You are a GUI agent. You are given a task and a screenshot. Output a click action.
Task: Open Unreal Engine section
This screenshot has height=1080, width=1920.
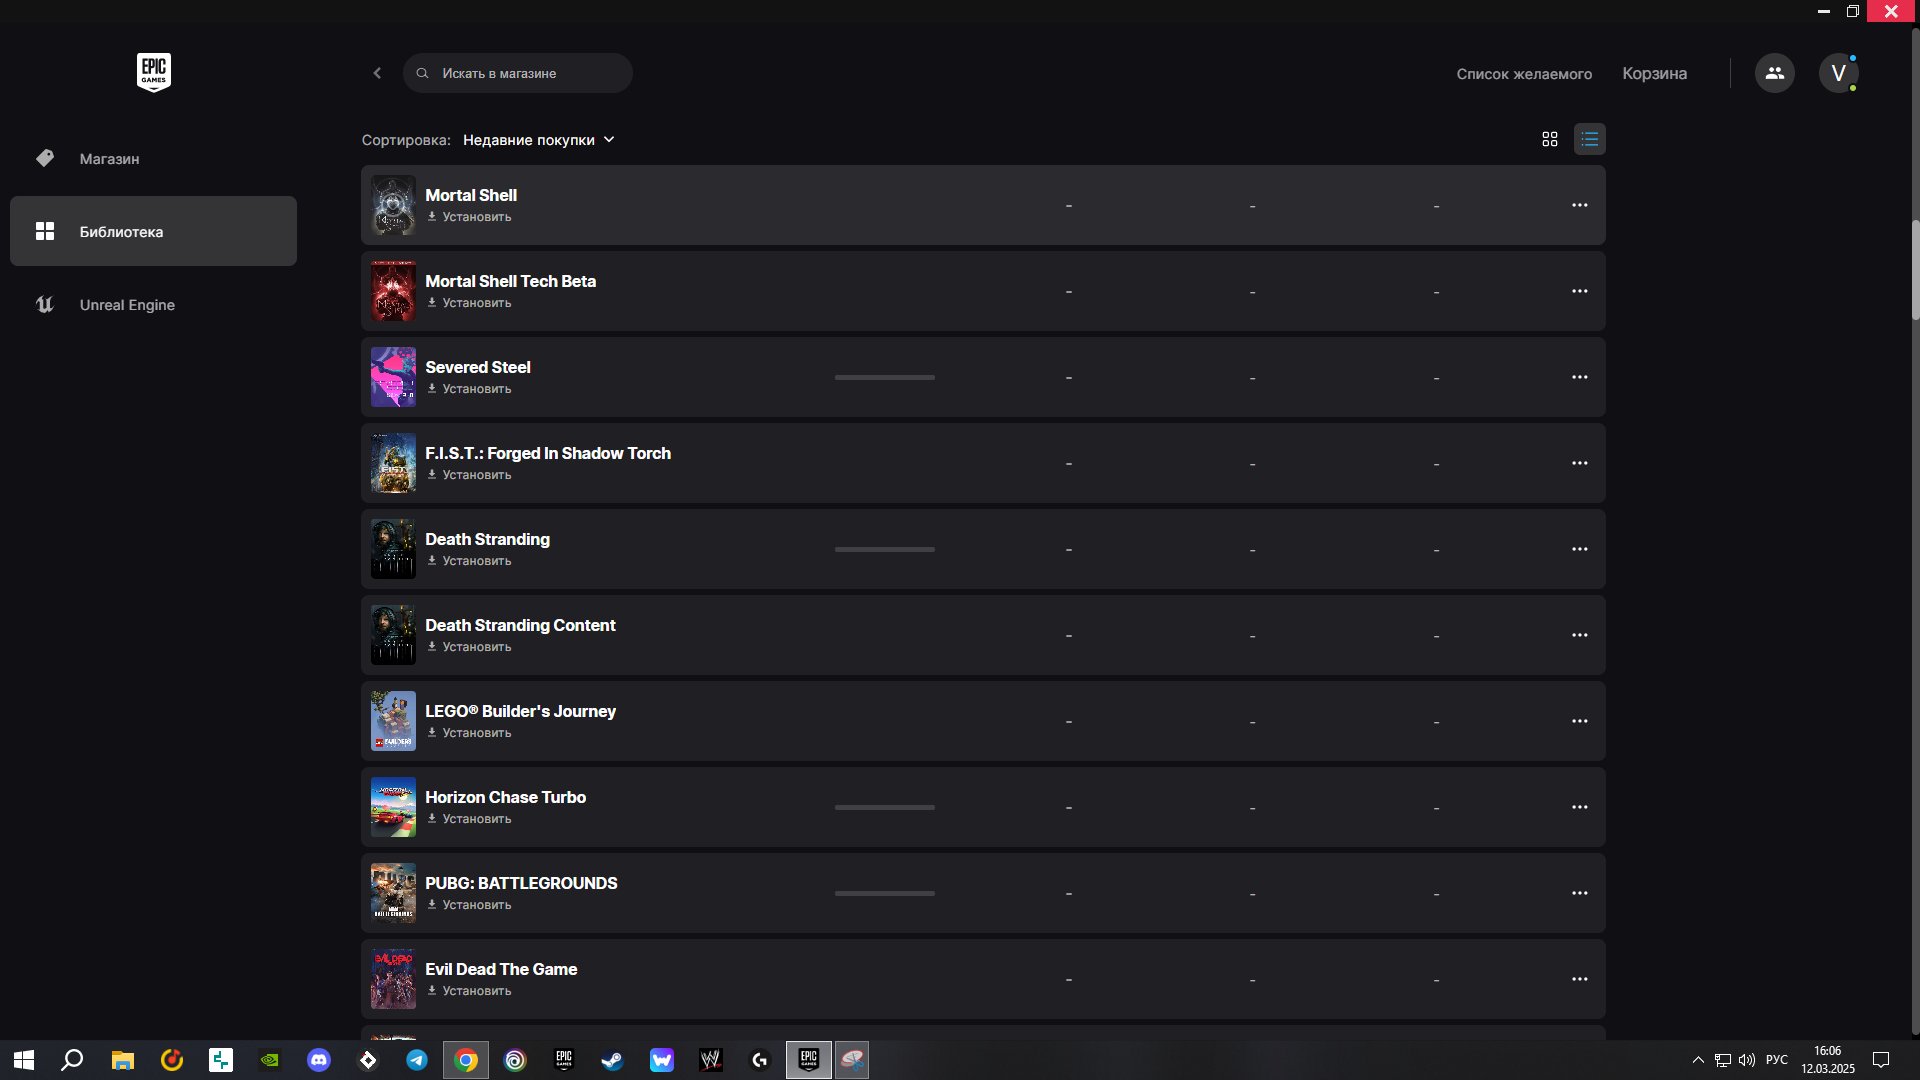[153, 305]
